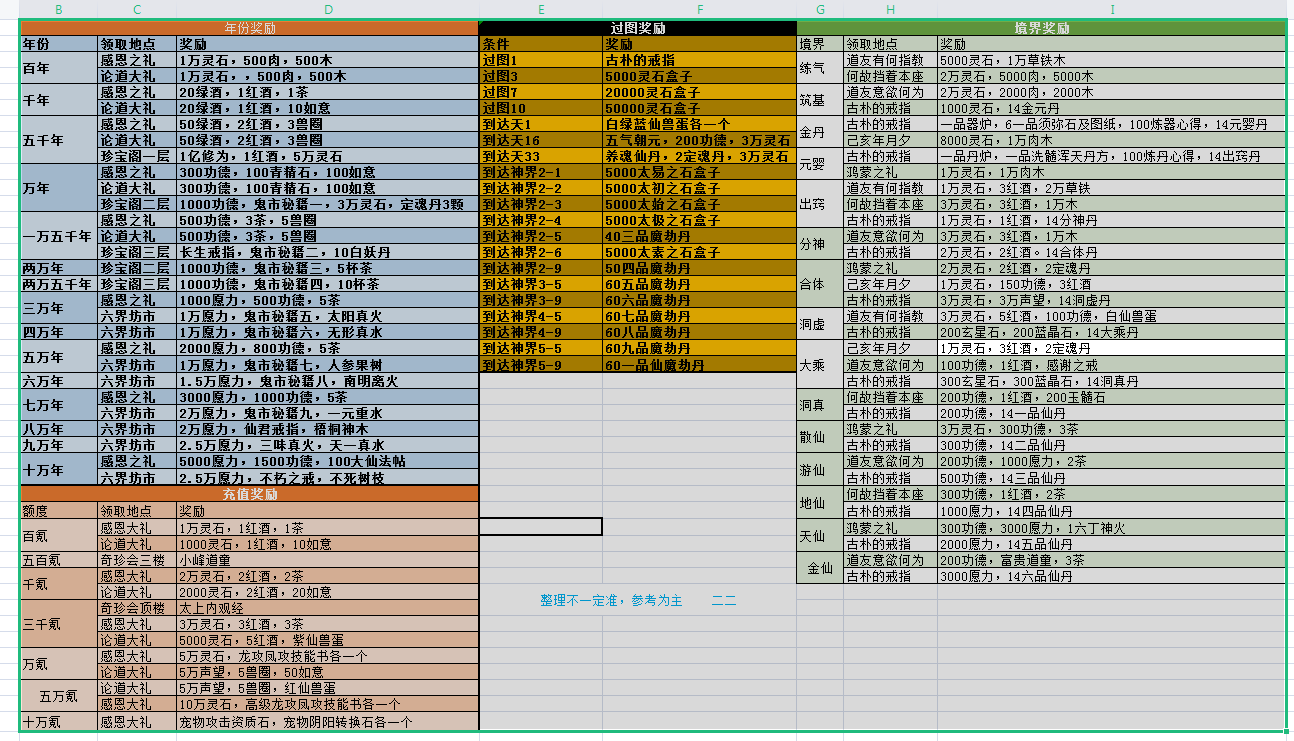Select column header F
This screenshot has height=741, width=1294.
coord(700,9)
